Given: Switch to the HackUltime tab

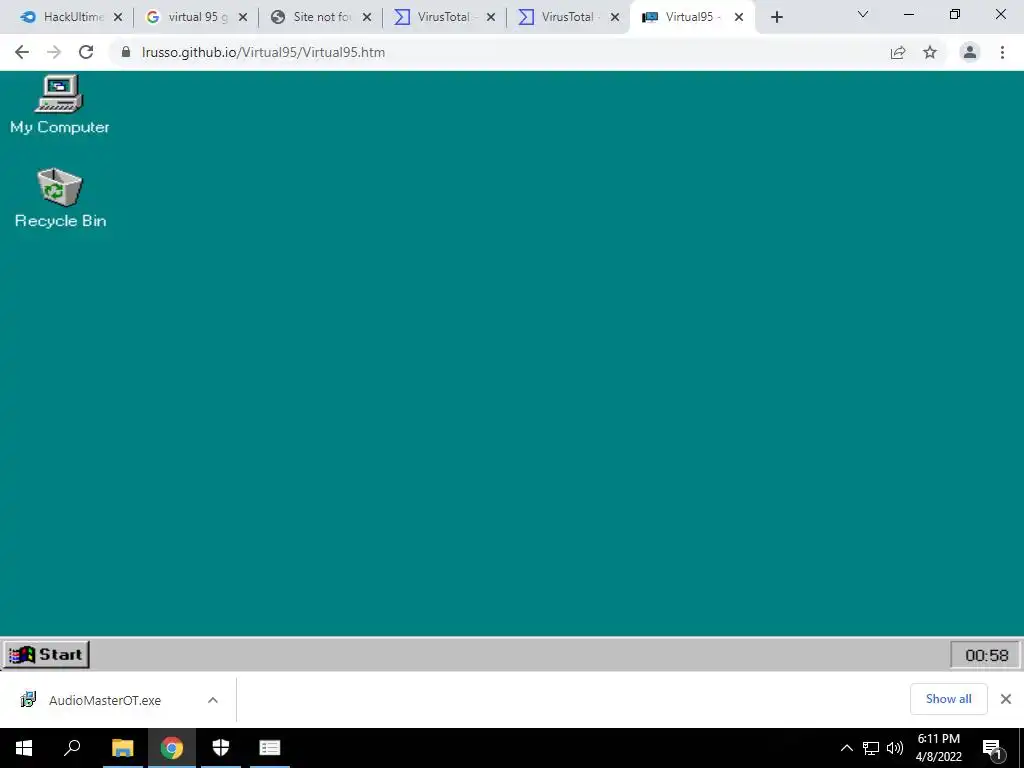Looking at the screenshot, I should [x=69, y=17].
